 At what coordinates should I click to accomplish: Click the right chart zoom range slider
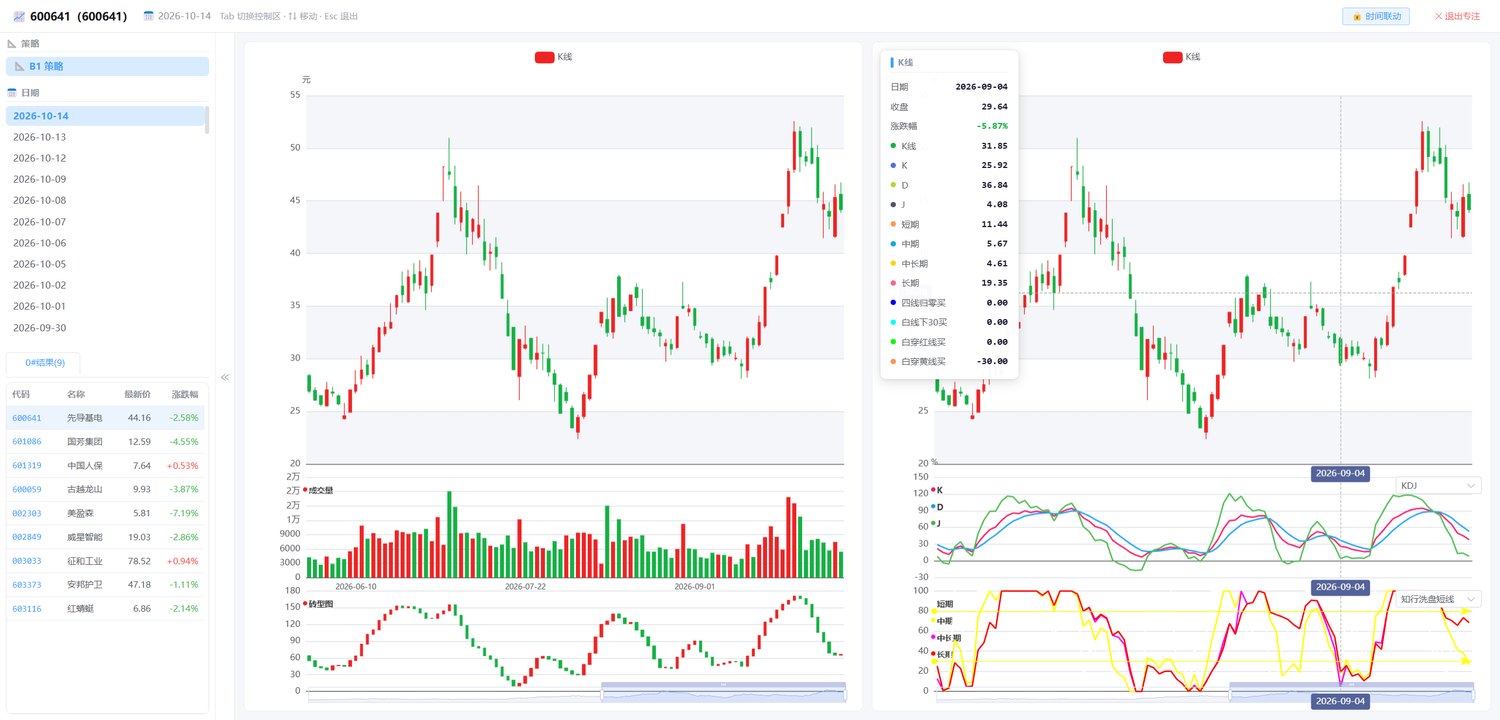[x=1351, y=692]
